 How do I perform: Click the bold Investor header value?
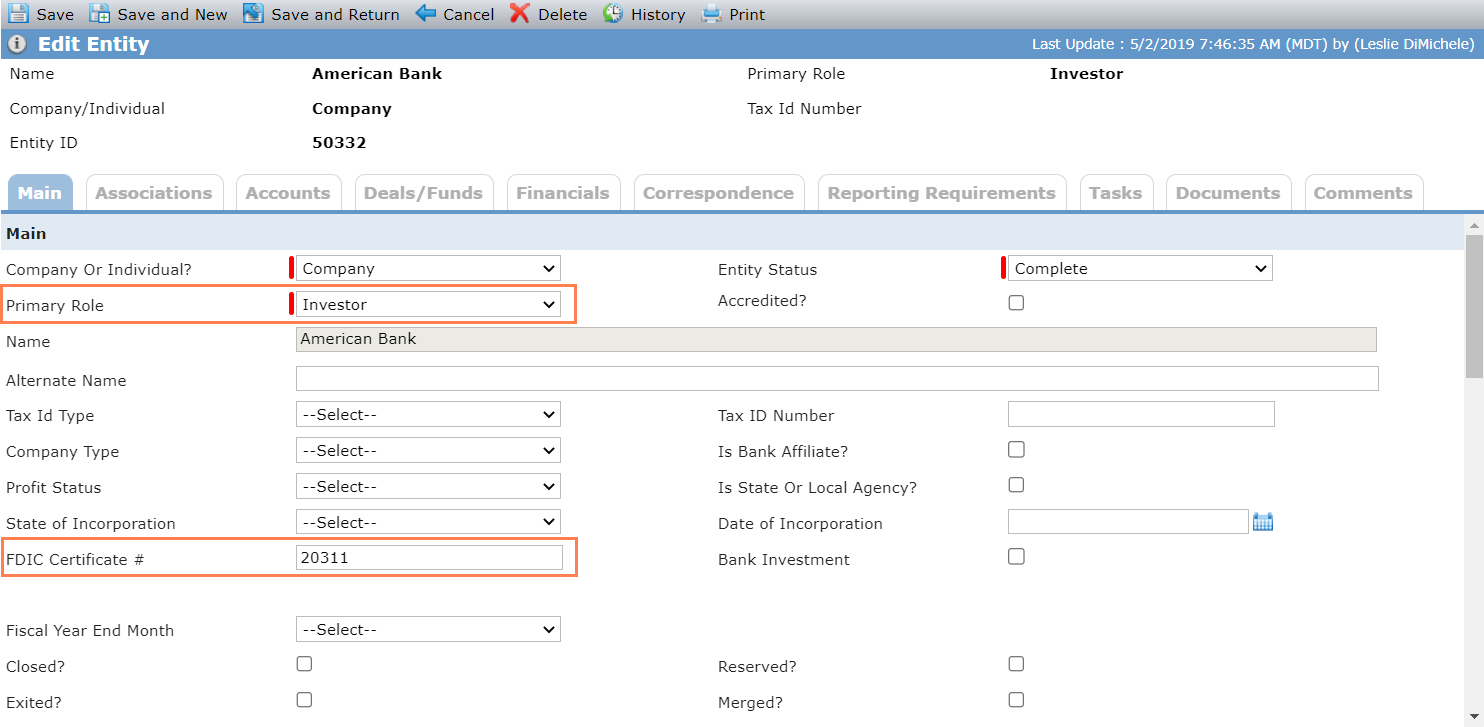coord(1086,74)
